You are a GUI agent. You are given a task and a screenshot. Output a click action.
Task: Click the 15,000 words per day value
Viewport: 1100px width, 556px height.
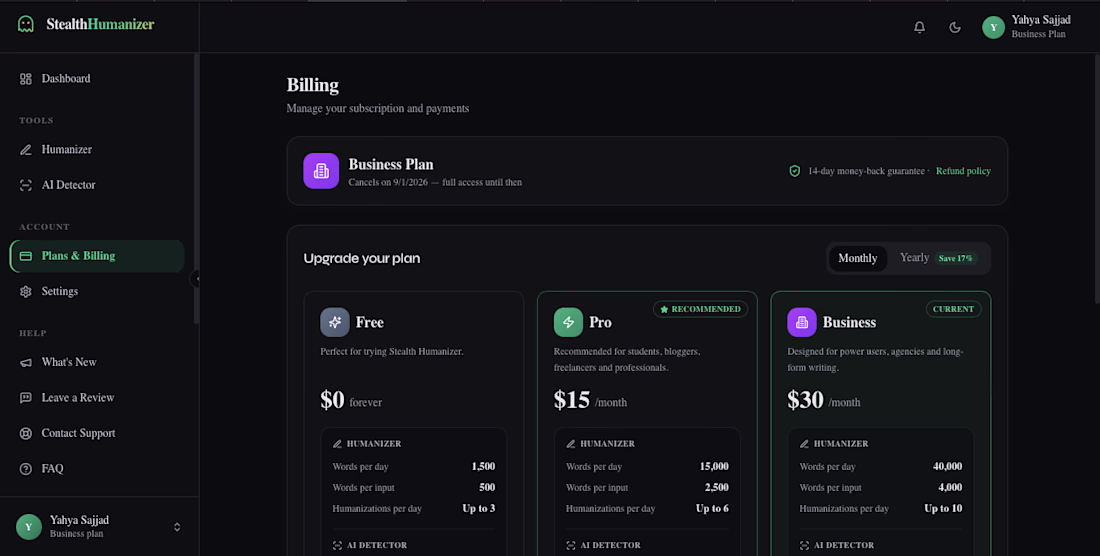(714, 466)
